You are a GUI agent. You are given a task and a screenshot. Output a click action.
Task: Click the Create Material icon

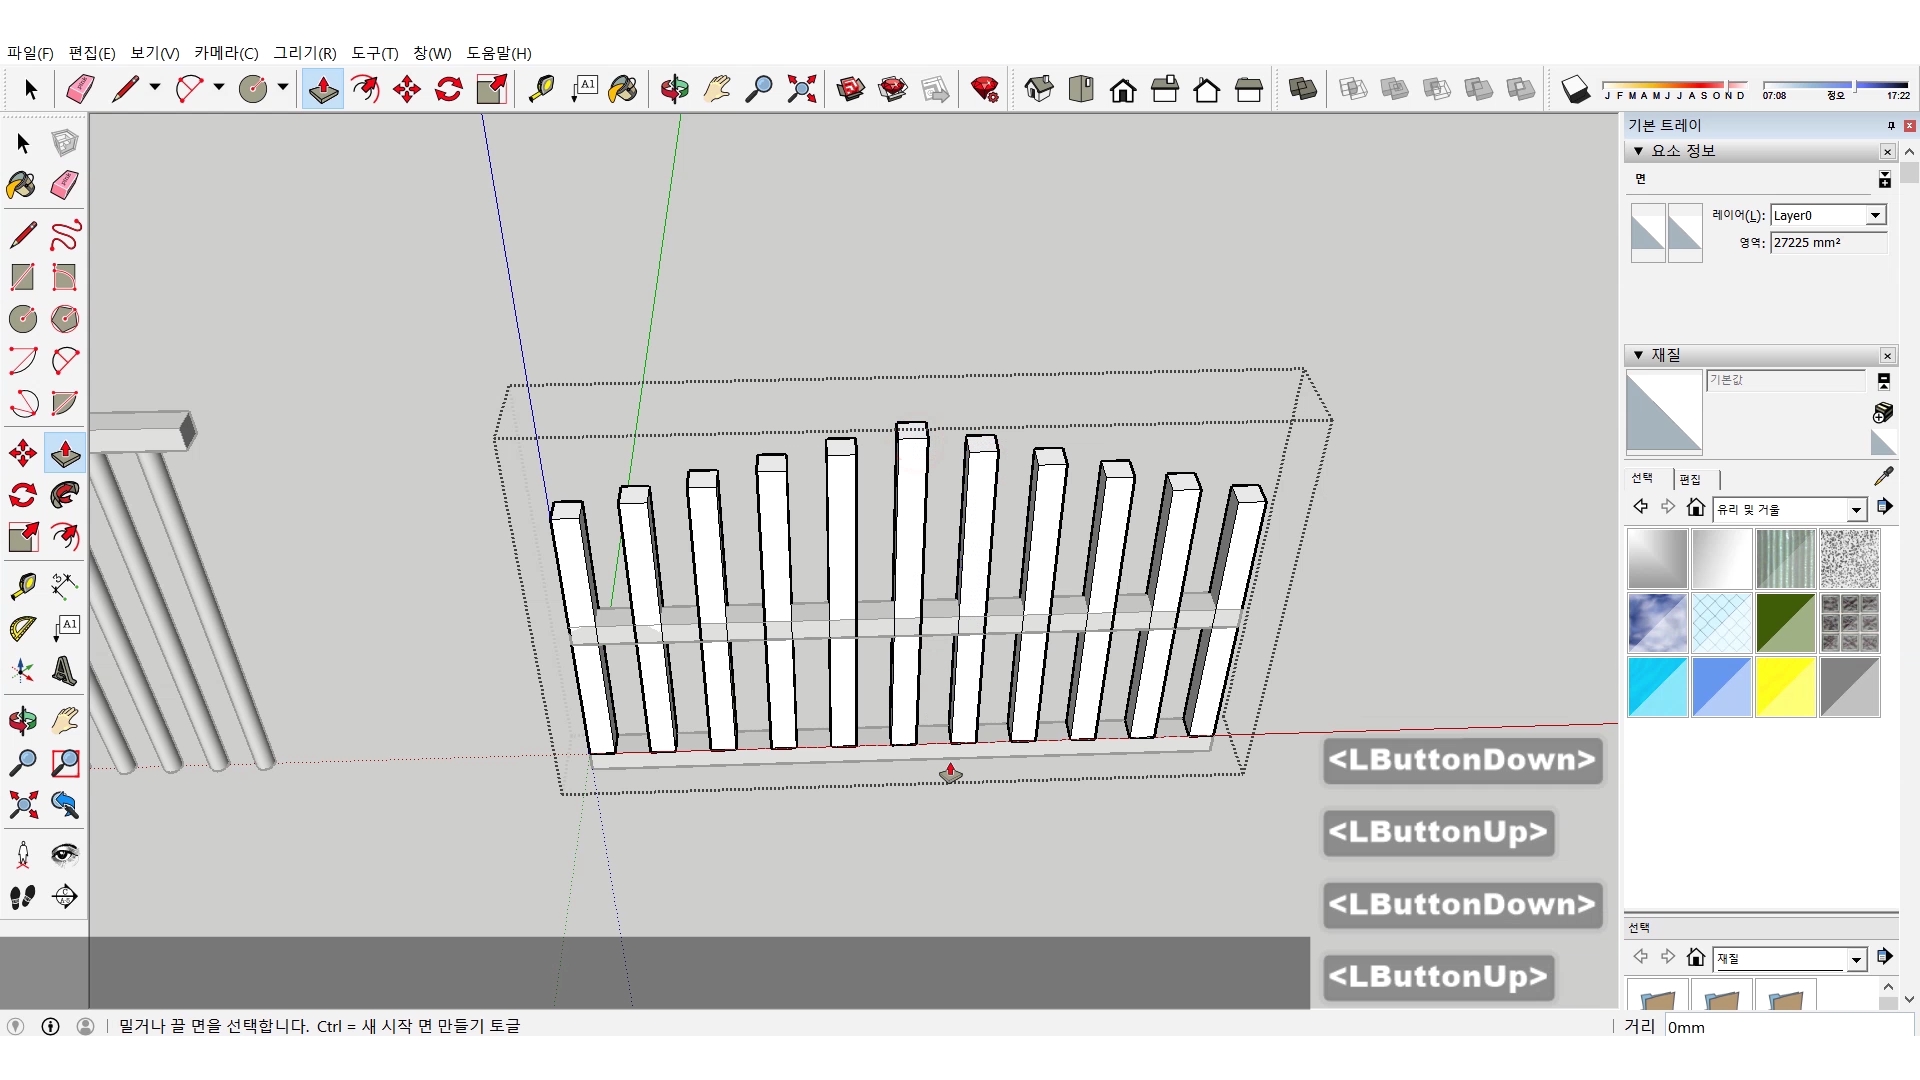click(x=1883, y=412)
